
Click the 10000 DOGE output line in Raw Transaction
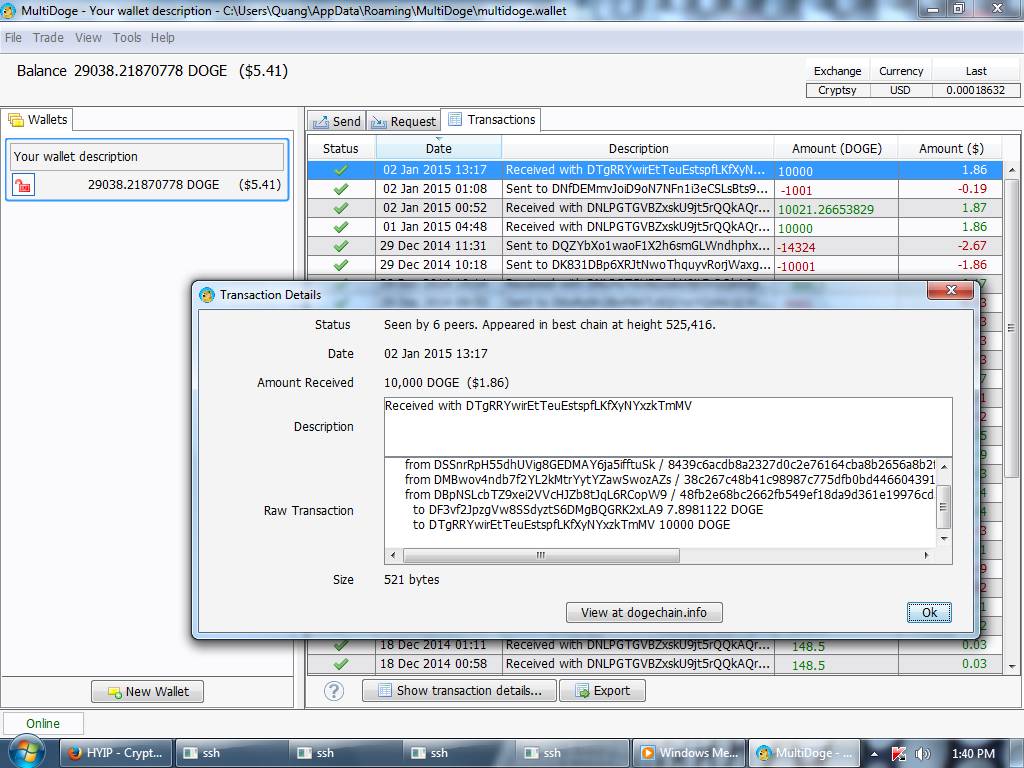click(571, 525)
